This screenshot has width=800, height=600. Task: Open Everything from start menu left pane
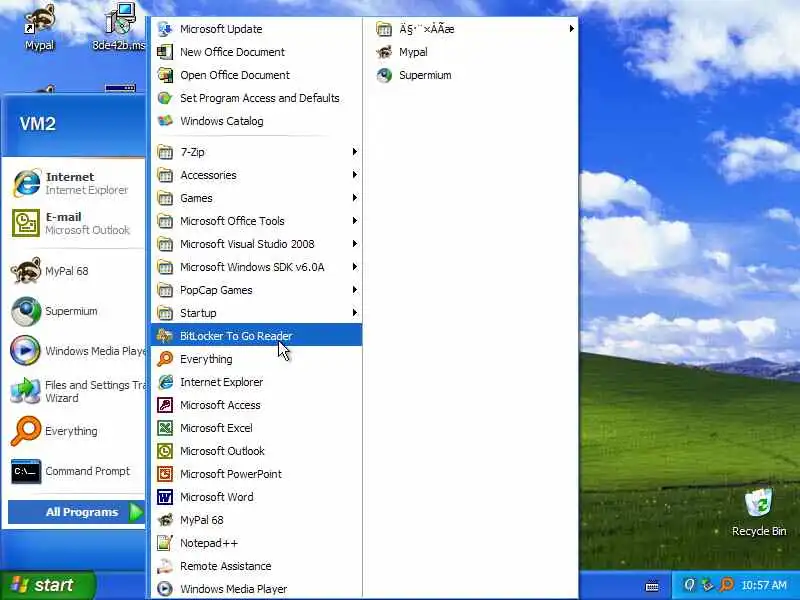(74, 431)
